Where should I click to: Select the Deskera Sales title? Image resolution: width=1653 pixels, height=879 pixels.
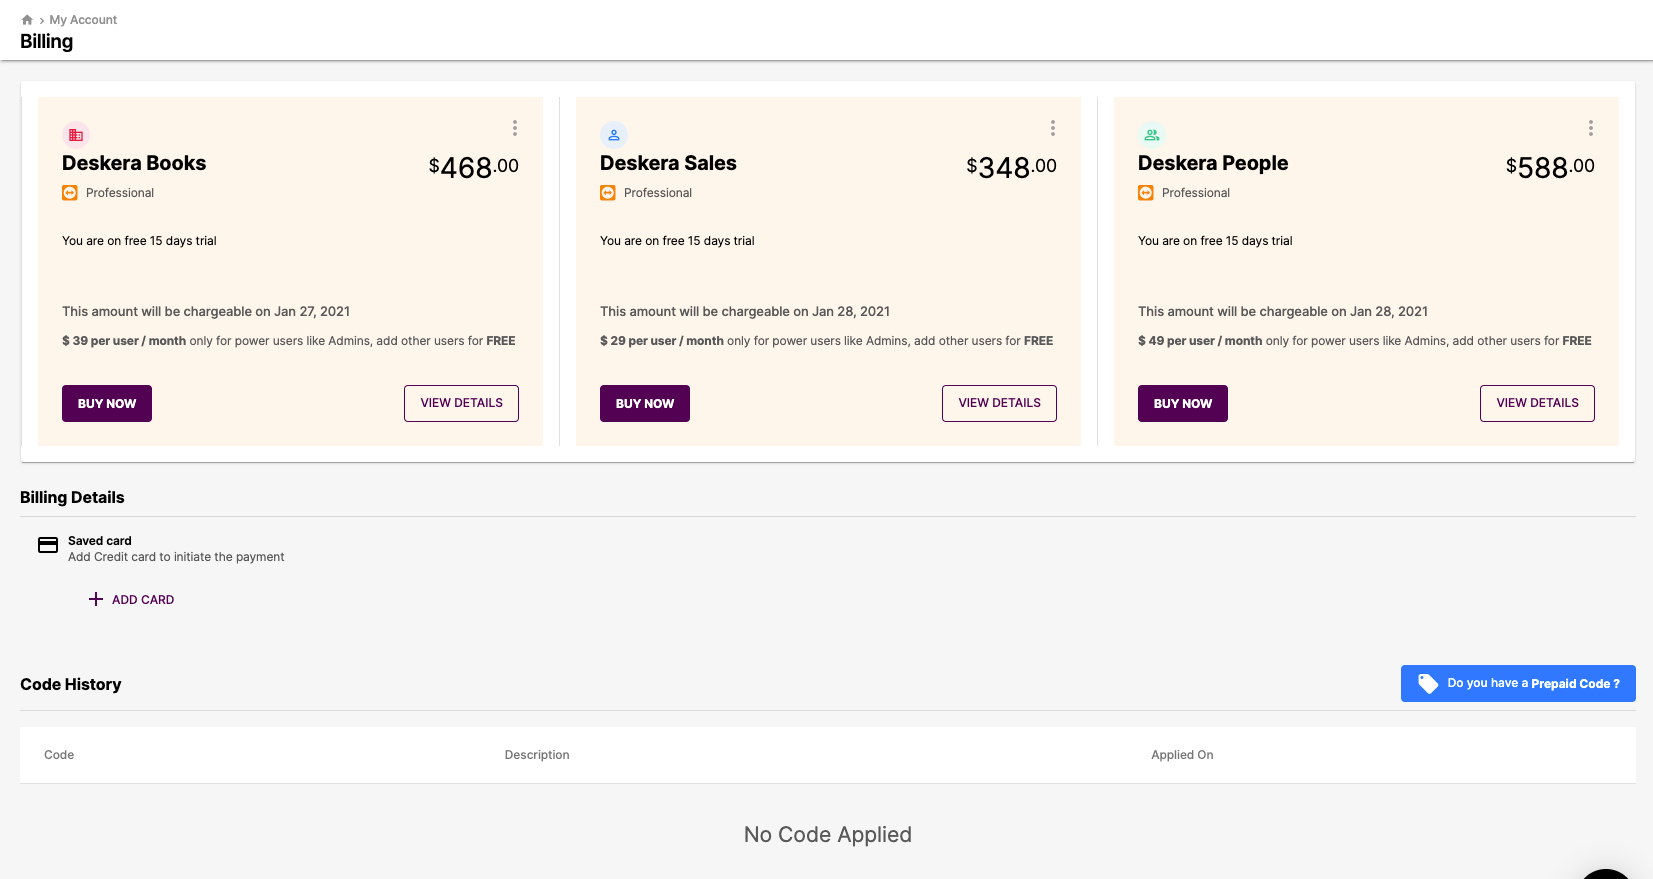668,163
